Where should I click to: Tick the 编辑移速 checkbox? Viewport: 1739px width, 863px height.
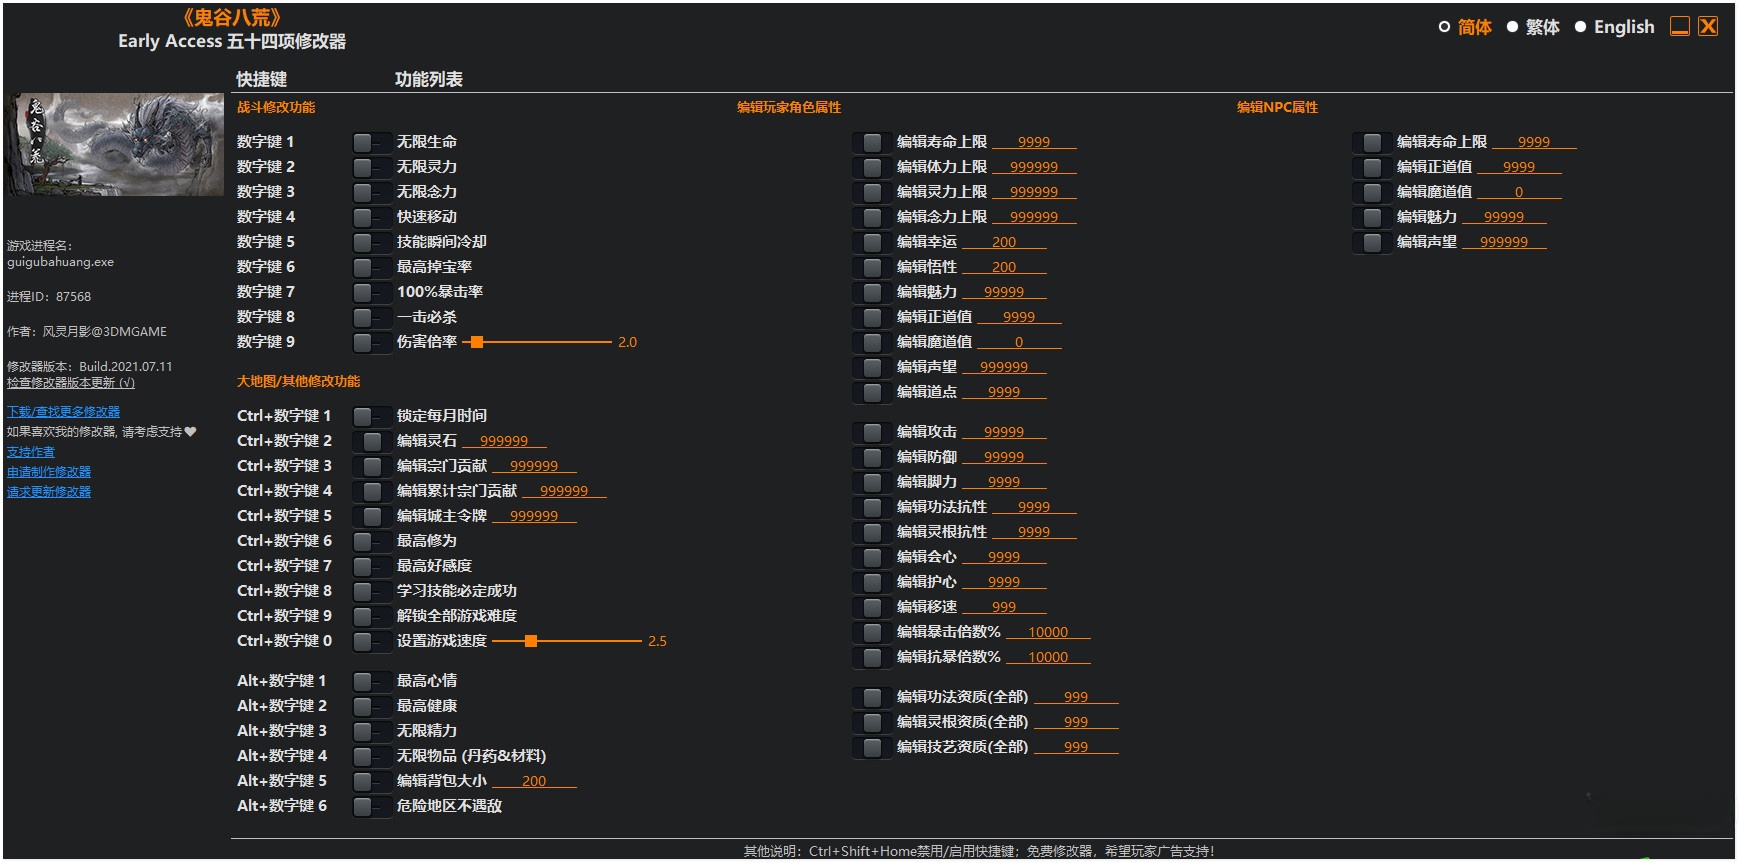[872, 608]
